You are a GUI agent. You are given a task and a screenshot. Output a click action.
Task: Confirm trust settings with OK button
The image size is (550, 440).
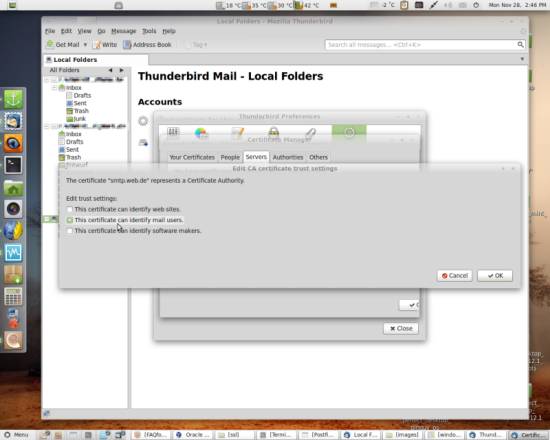pyautogui.click(x=495, y=276)
